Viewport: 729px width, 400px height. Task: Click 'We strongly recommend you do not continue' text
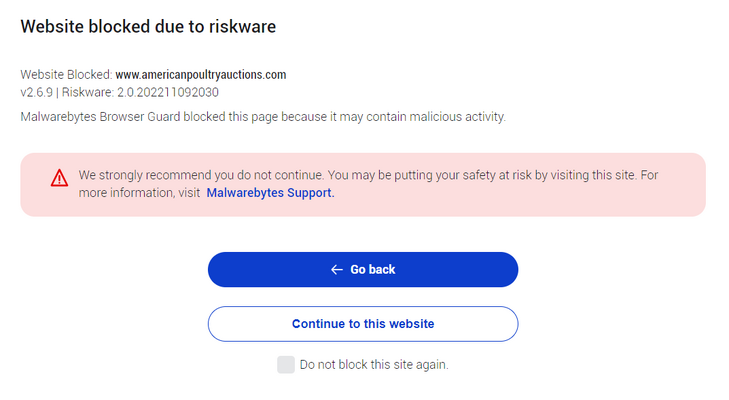pyautogui.click(x=200, y=175)
